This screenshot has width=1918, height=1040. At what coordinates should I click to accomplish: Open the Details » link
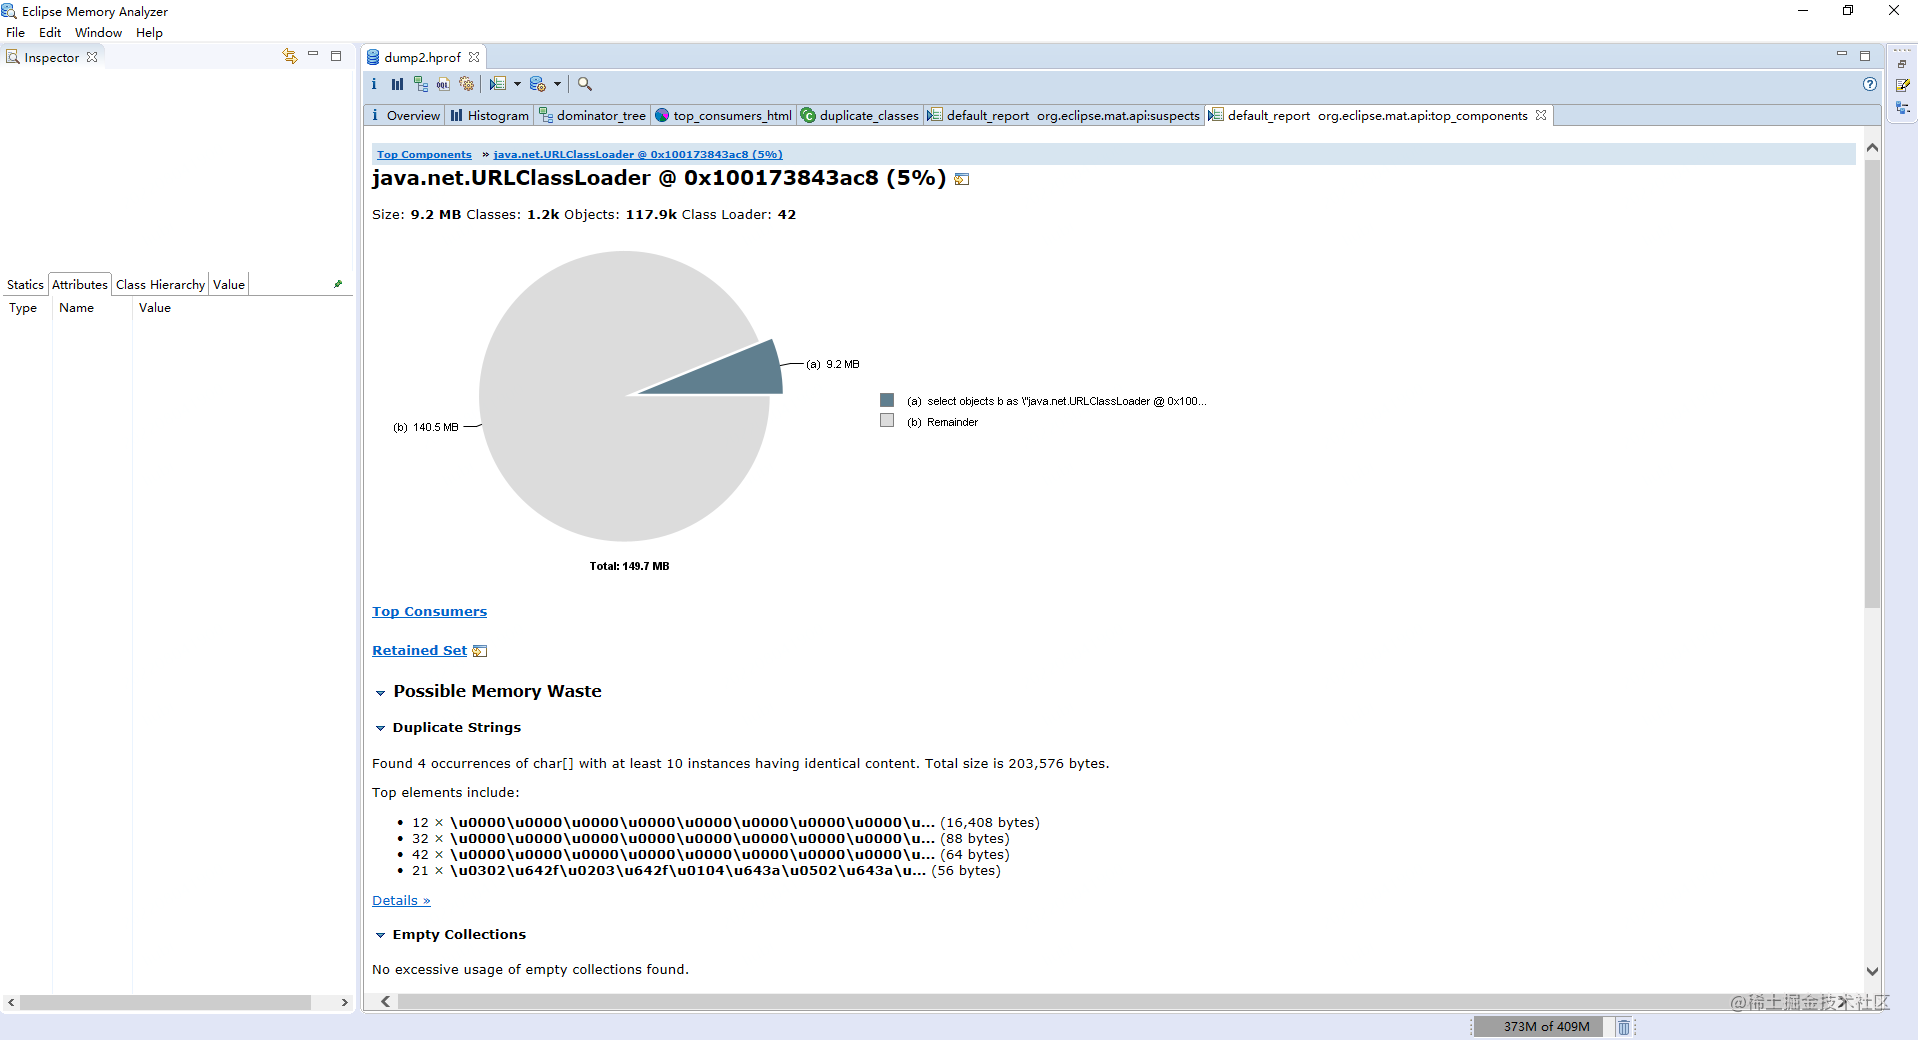(x=401, y=900)
